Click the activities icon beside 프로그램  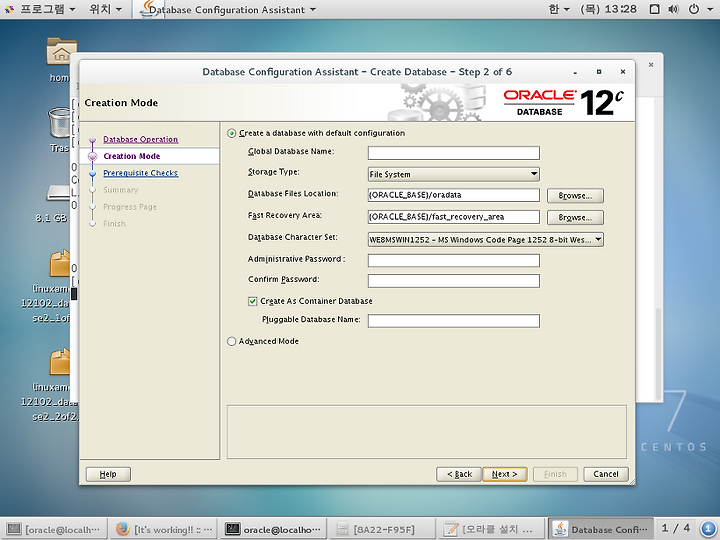[9, 9]
